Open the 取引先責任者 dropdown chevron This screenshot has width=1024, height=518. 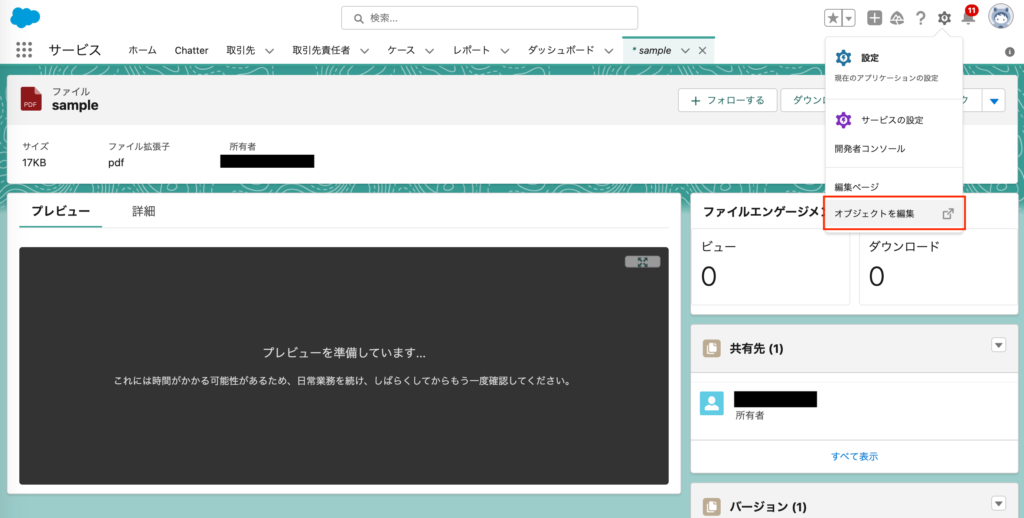point(364,50)
